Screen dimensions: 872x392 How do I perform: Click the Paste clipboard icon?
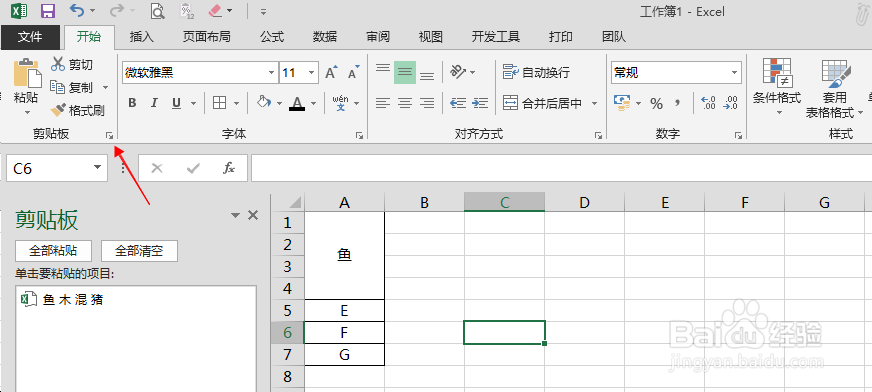27,74
